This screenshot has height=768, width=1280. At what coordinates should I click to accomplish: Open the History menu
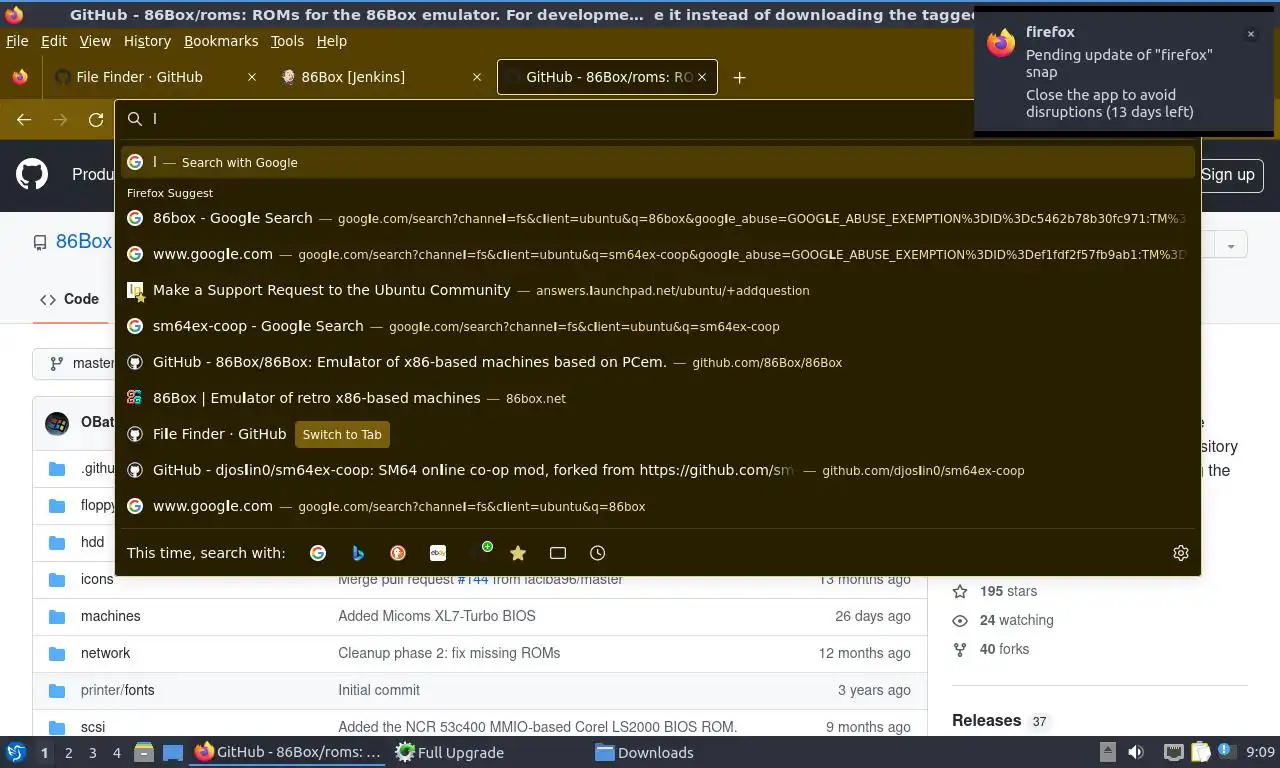point(147,41)
